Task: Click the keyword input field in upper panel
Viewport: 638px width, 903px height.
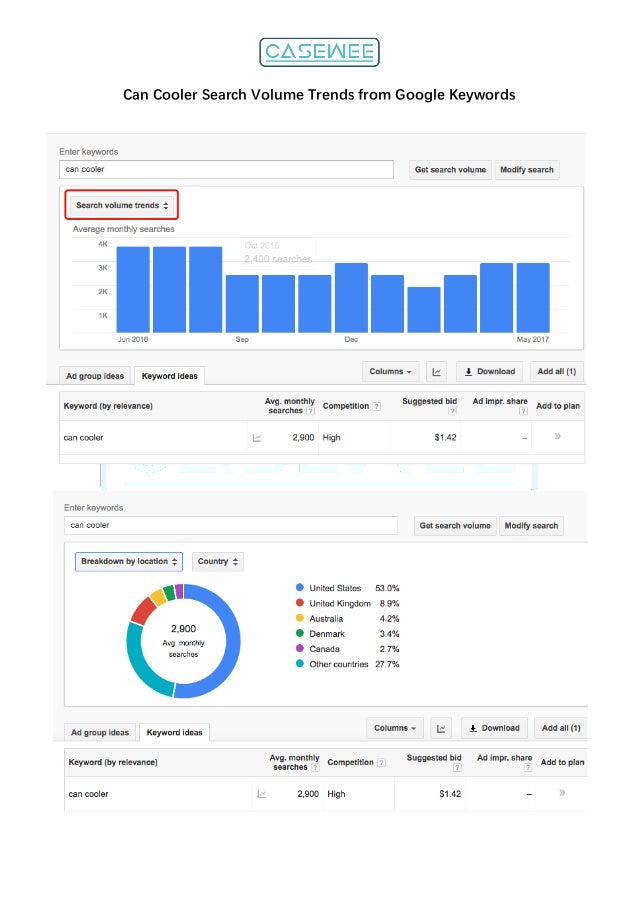Action: click(226, 169)
